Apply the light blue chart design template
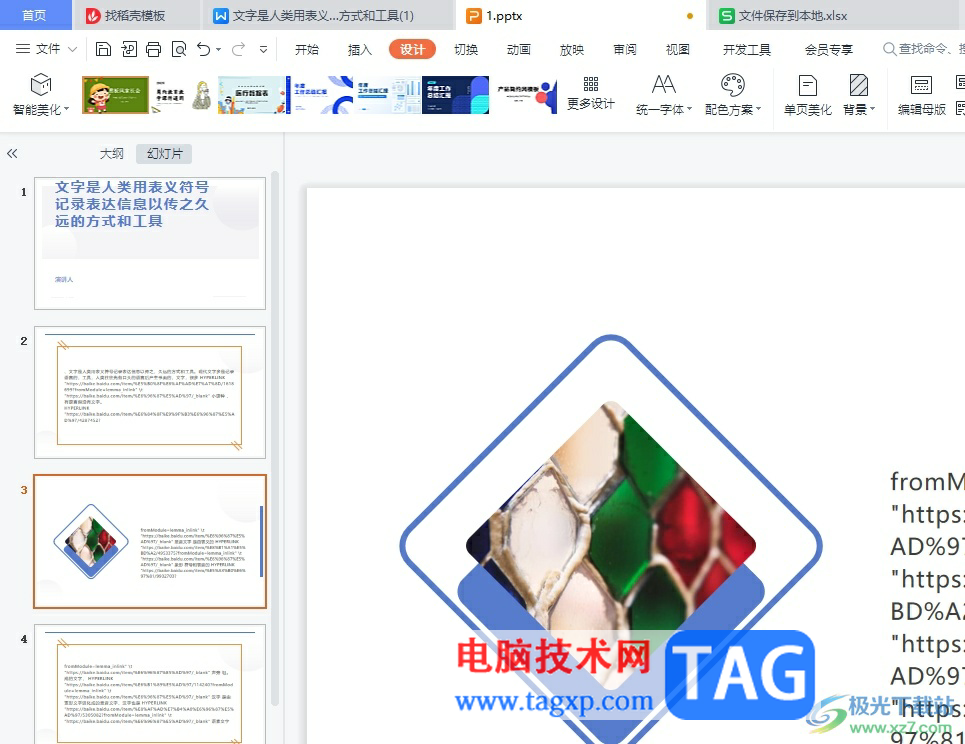 point(387,95)
